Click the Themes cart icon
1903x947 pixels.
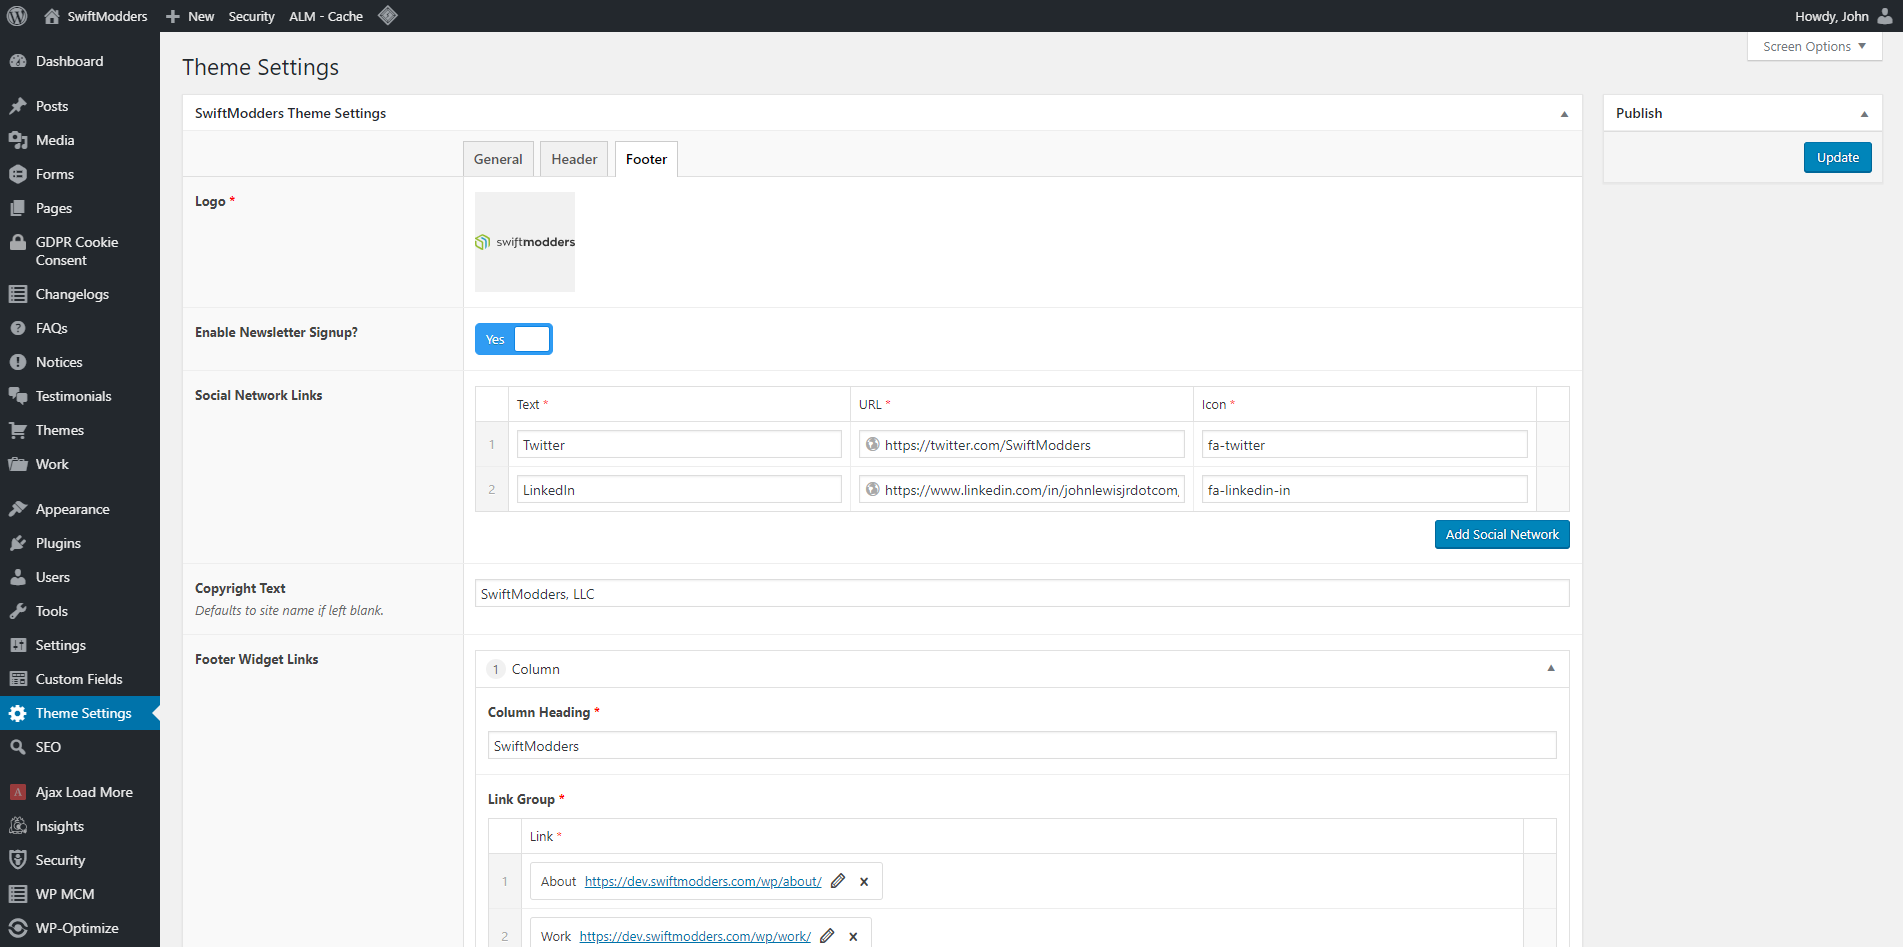click(18, 430)
